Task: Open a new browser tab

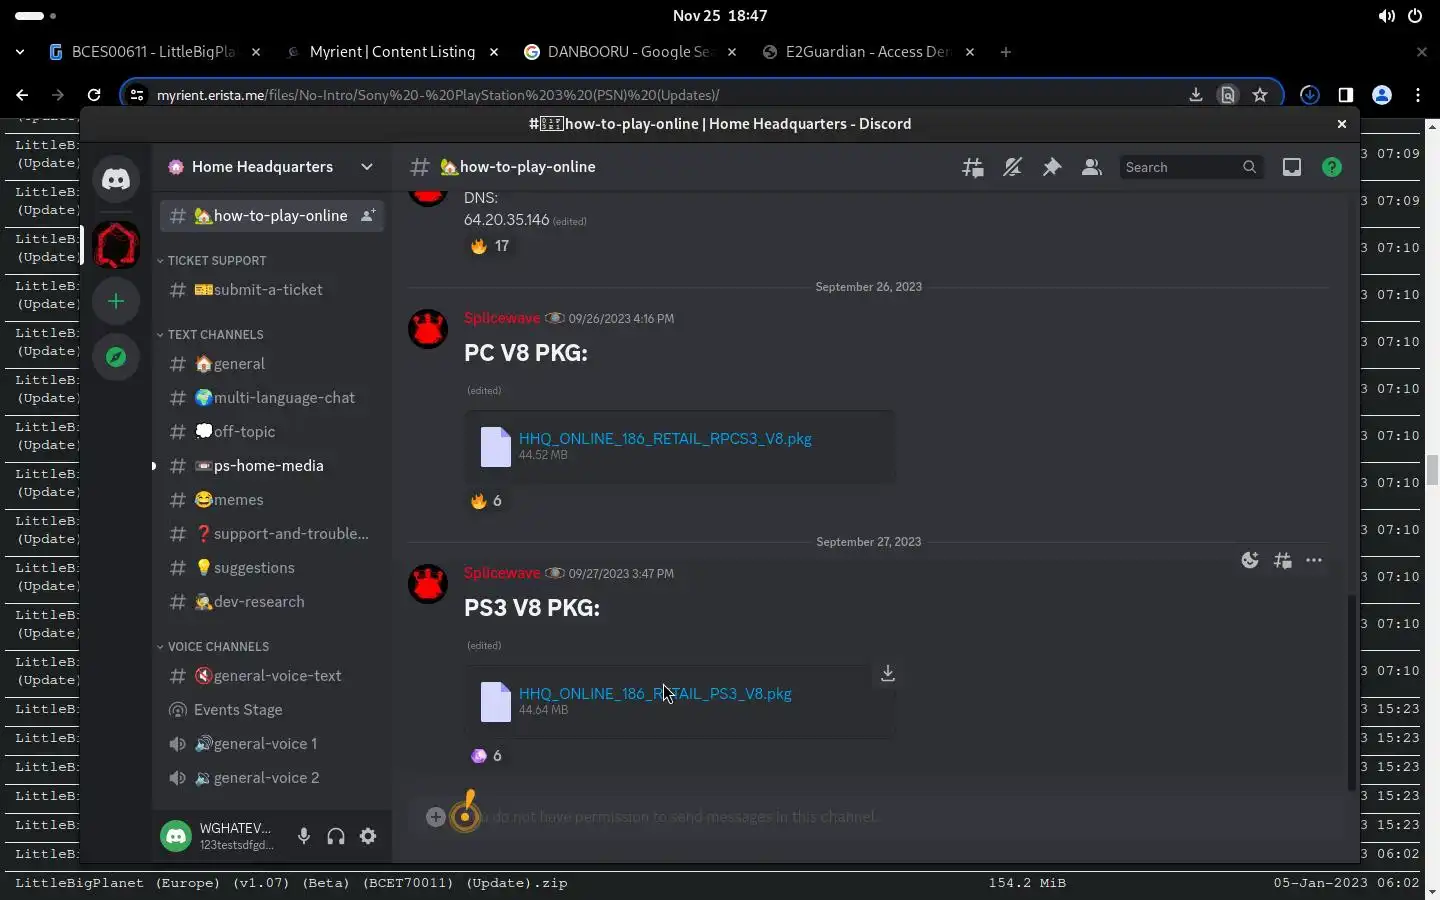Action: tap(1006, 52)
